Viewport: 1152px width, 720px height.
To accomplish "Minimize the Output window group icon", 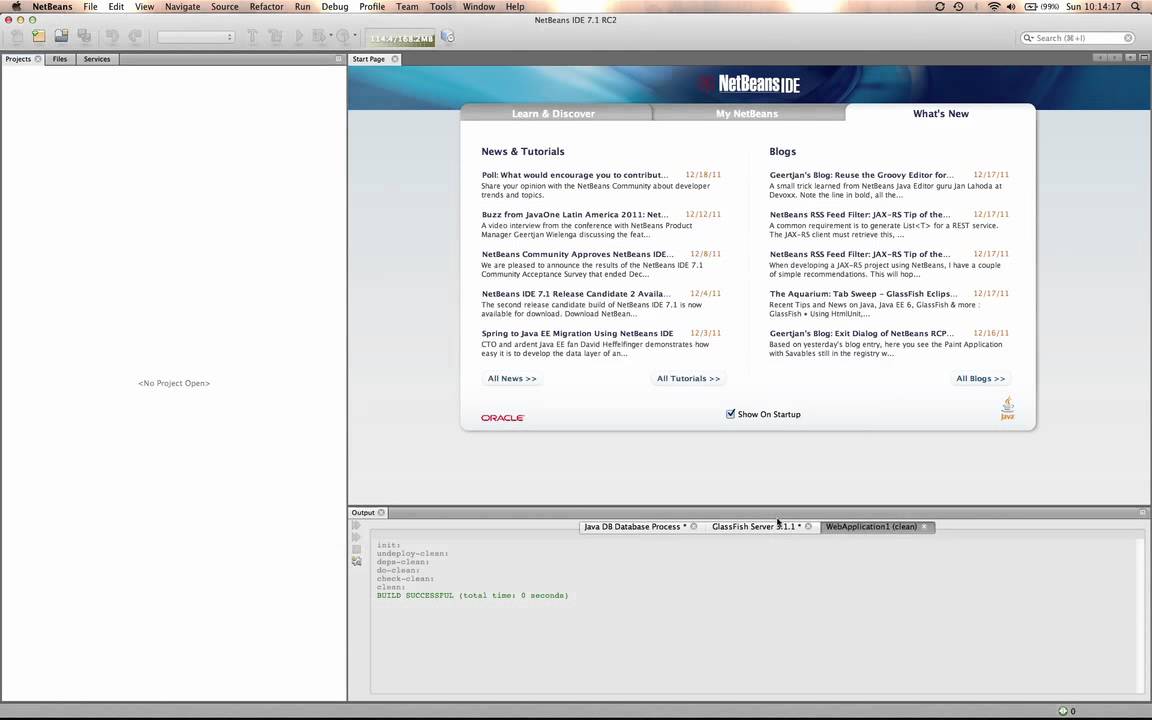I will (x=1142, y=512).
